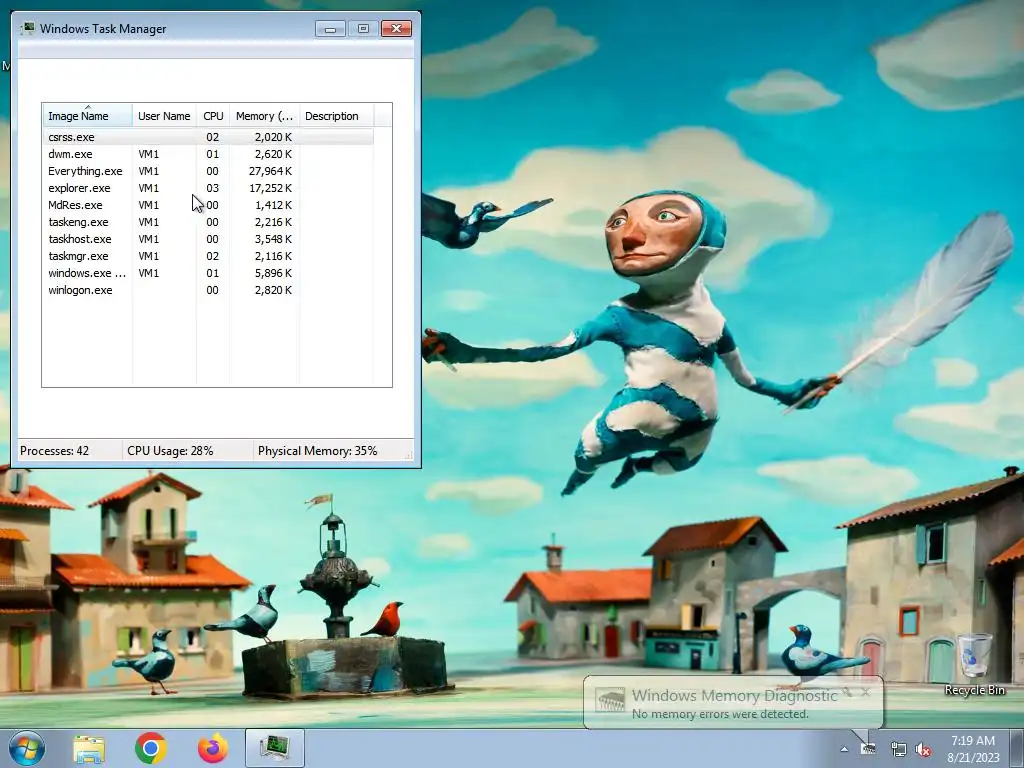This screenshot has height=768, width=1024.
Task: Click the Task Manager resize grip
Action: tap(409, 455)
